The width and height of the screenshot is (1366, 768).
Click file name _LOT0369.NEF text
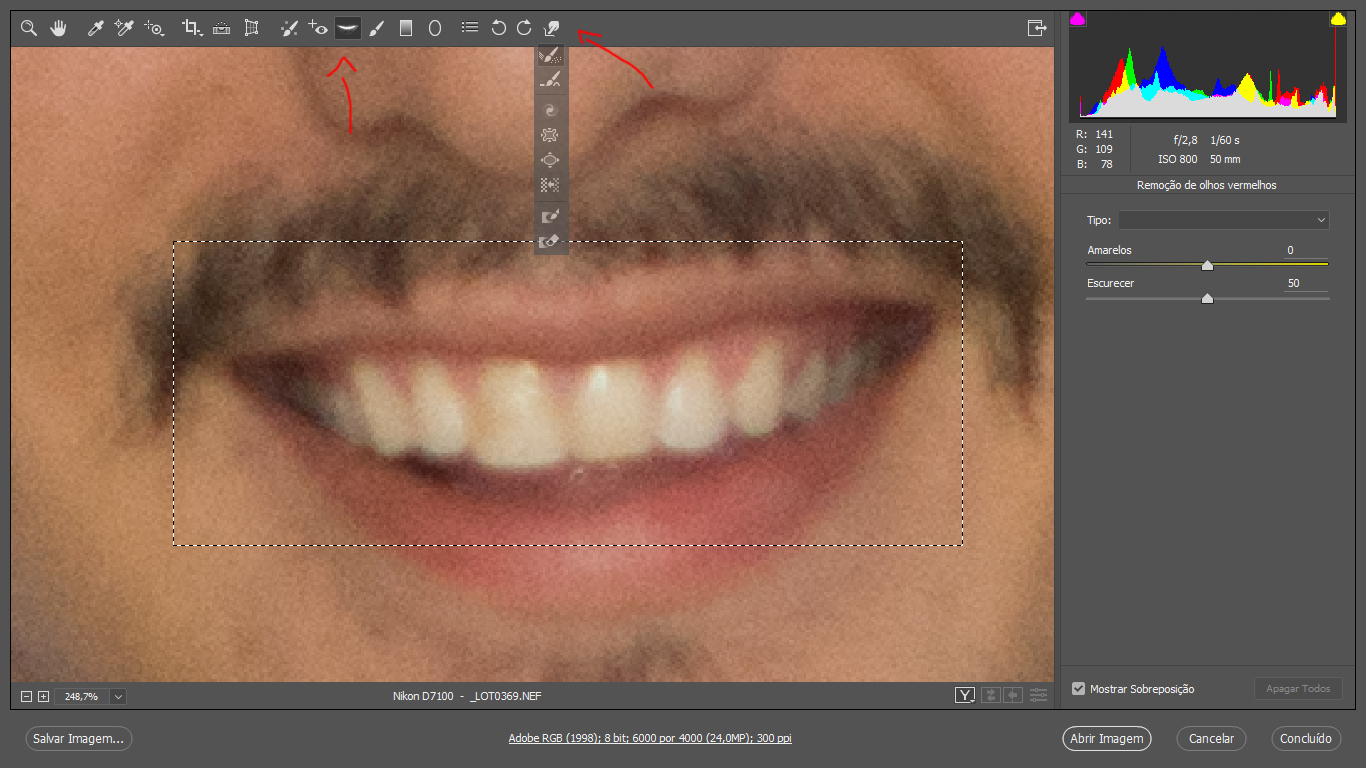point(506,696)
